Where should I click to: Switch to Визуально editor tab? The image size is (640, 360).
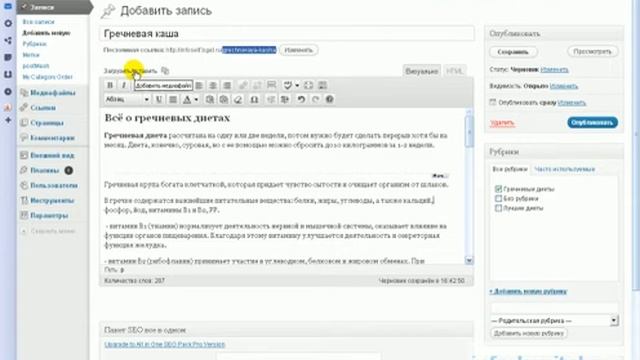[421, 71]
